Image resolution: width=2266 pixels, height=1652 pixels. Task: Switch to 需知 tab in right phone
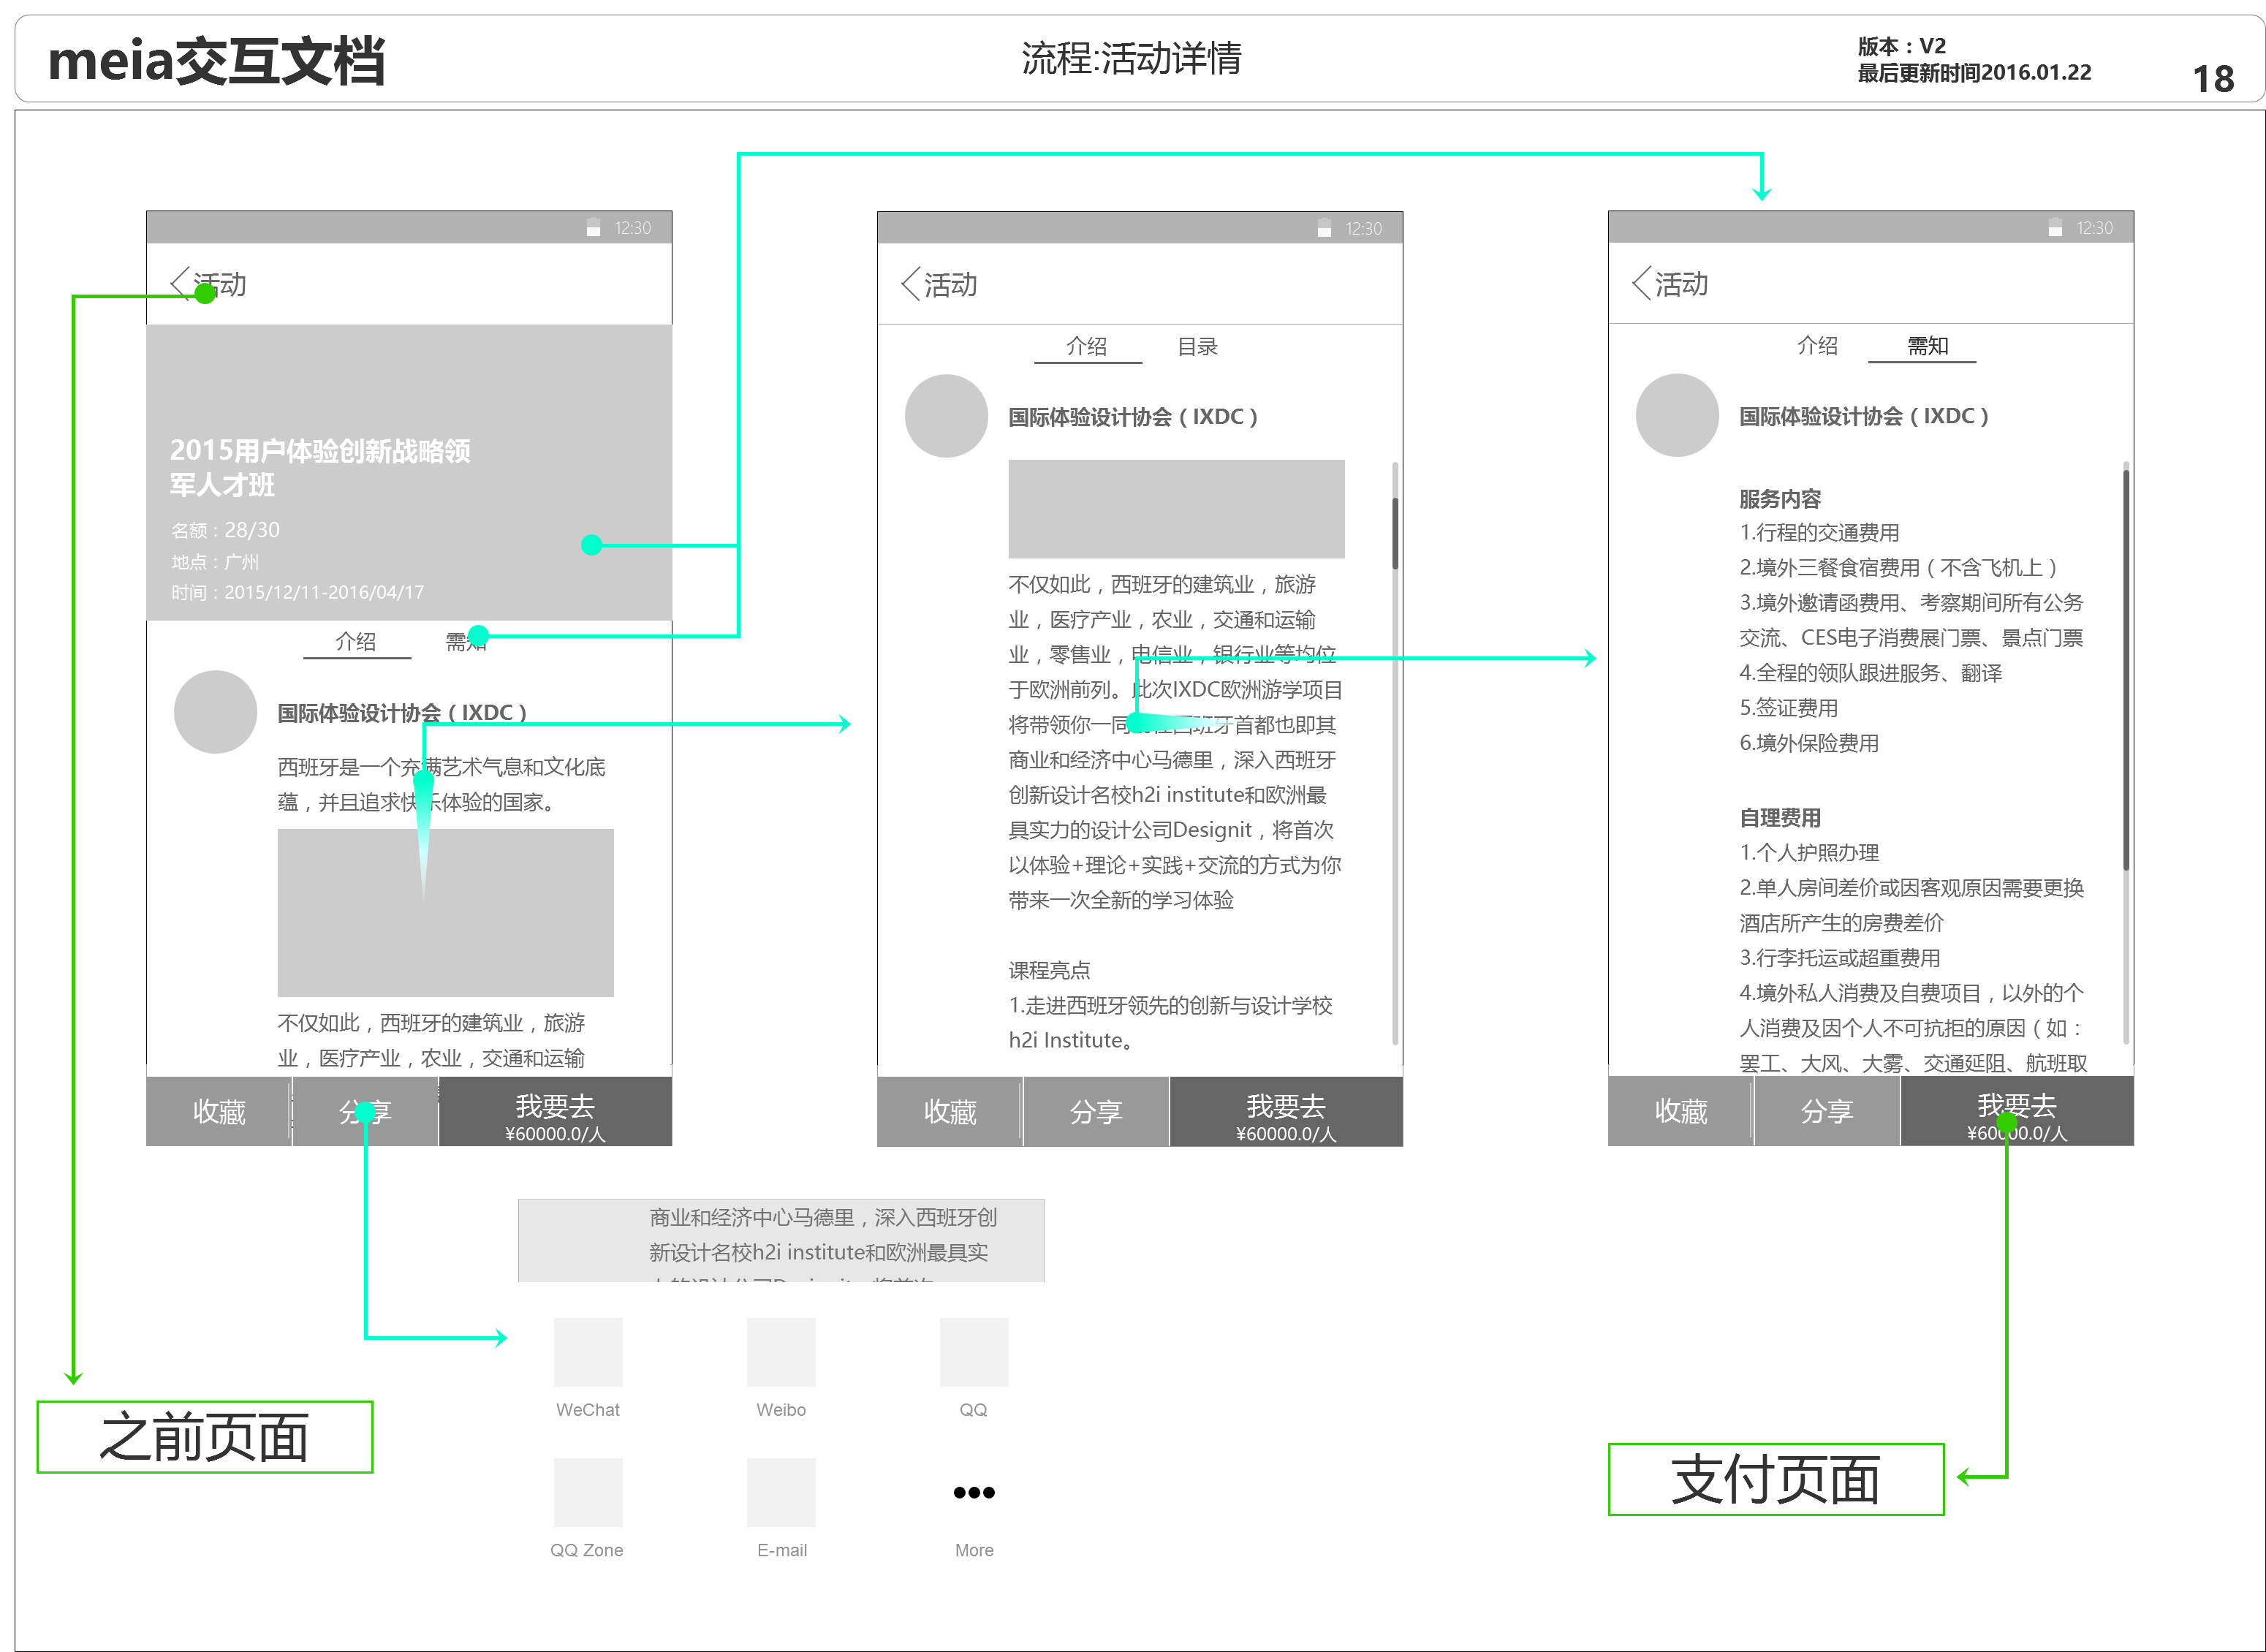[1927, 345]
